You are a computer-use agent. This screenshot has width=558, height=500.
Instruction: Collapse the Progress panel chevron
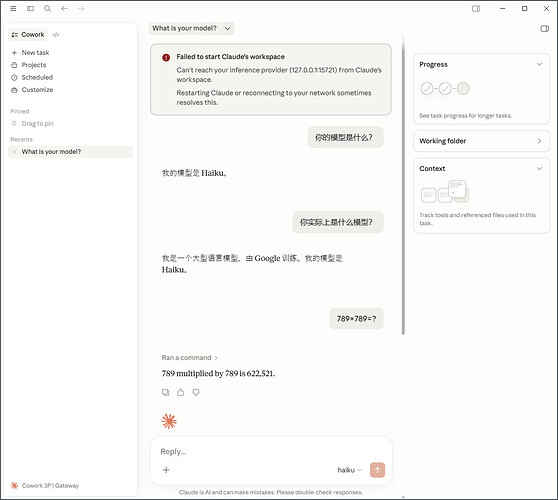tap(539, 64)
